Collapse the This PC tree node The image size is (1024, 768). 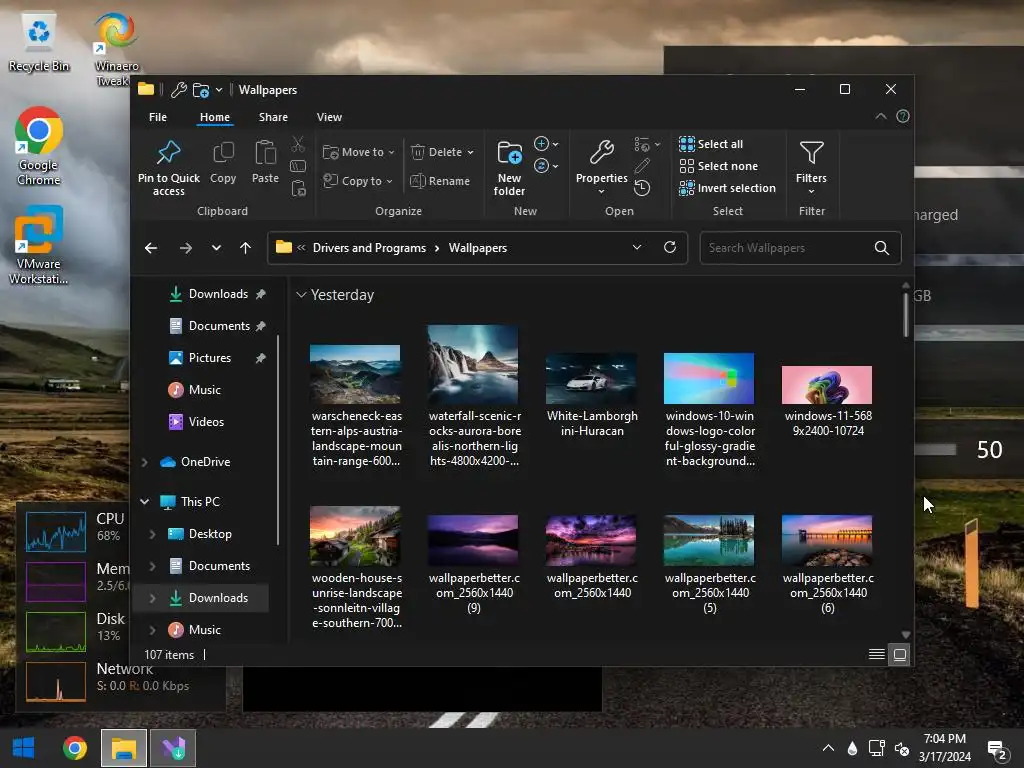(x=144, y=502)
